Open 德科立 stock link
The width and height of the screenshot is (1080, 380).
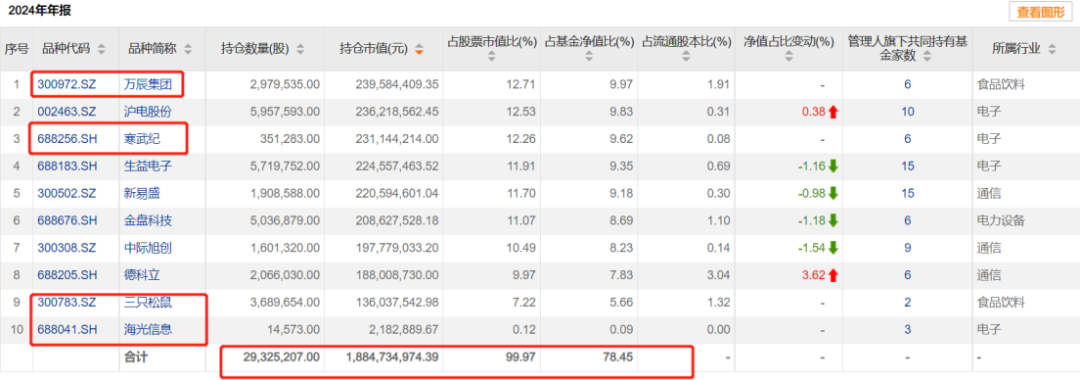(x=142, y=275)
